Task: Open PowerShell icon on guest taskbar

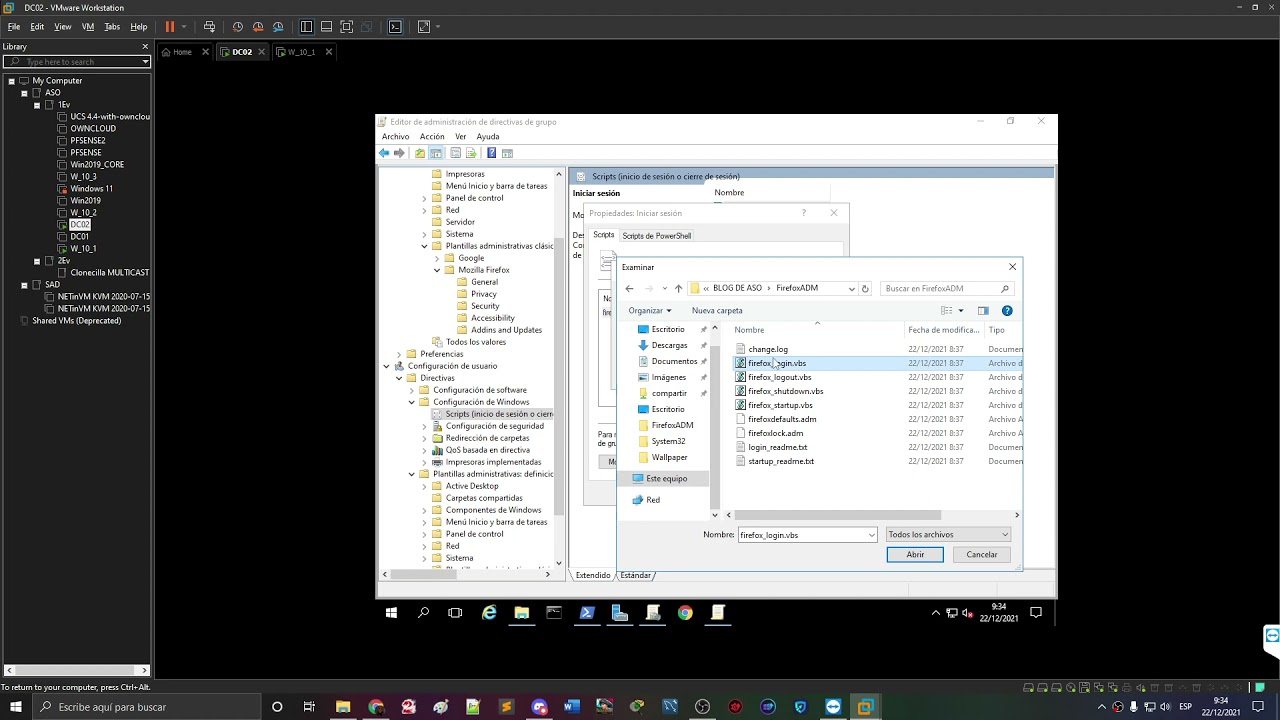Action: [587, 613]
